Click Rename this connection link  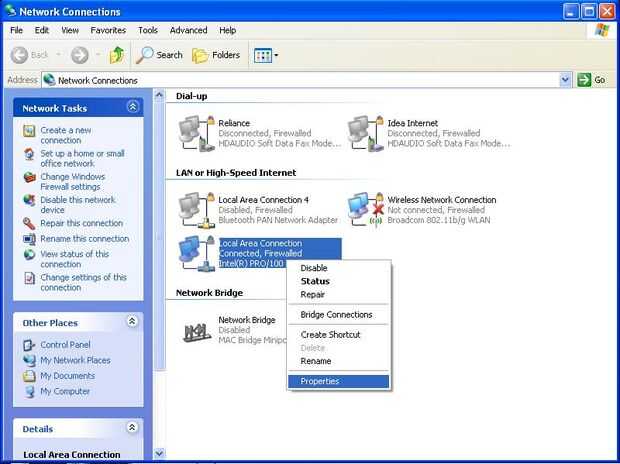coord(85,239)
